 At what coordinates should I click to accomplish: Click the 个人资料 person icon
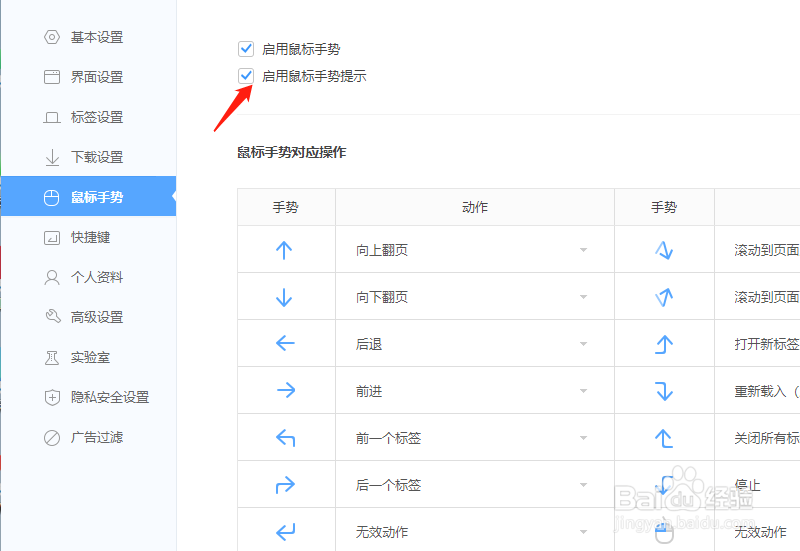(x=52, y=277)
